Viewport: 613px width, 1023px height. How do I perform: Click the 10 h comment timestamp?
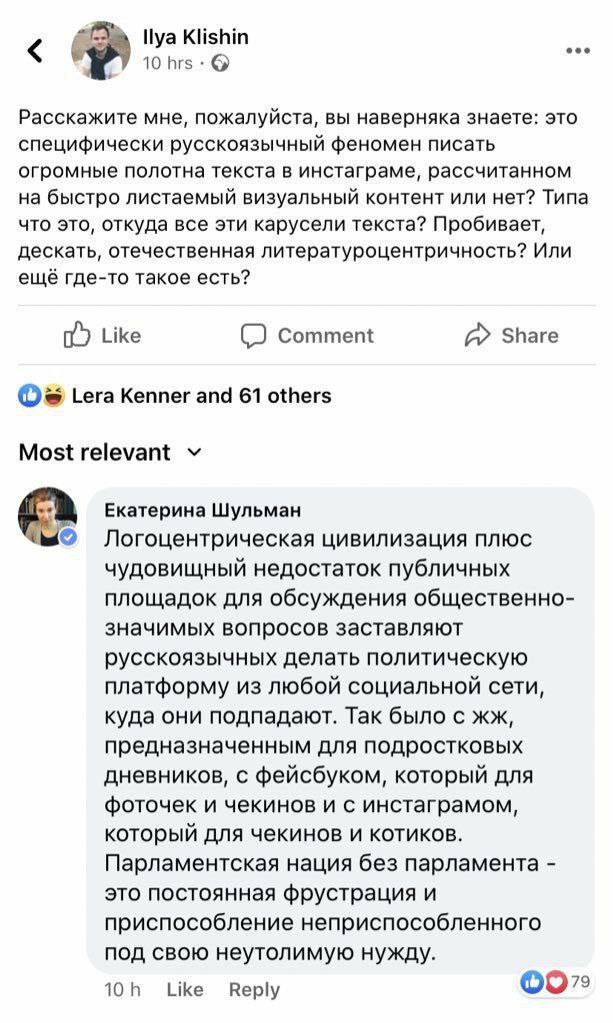(122, 989)
